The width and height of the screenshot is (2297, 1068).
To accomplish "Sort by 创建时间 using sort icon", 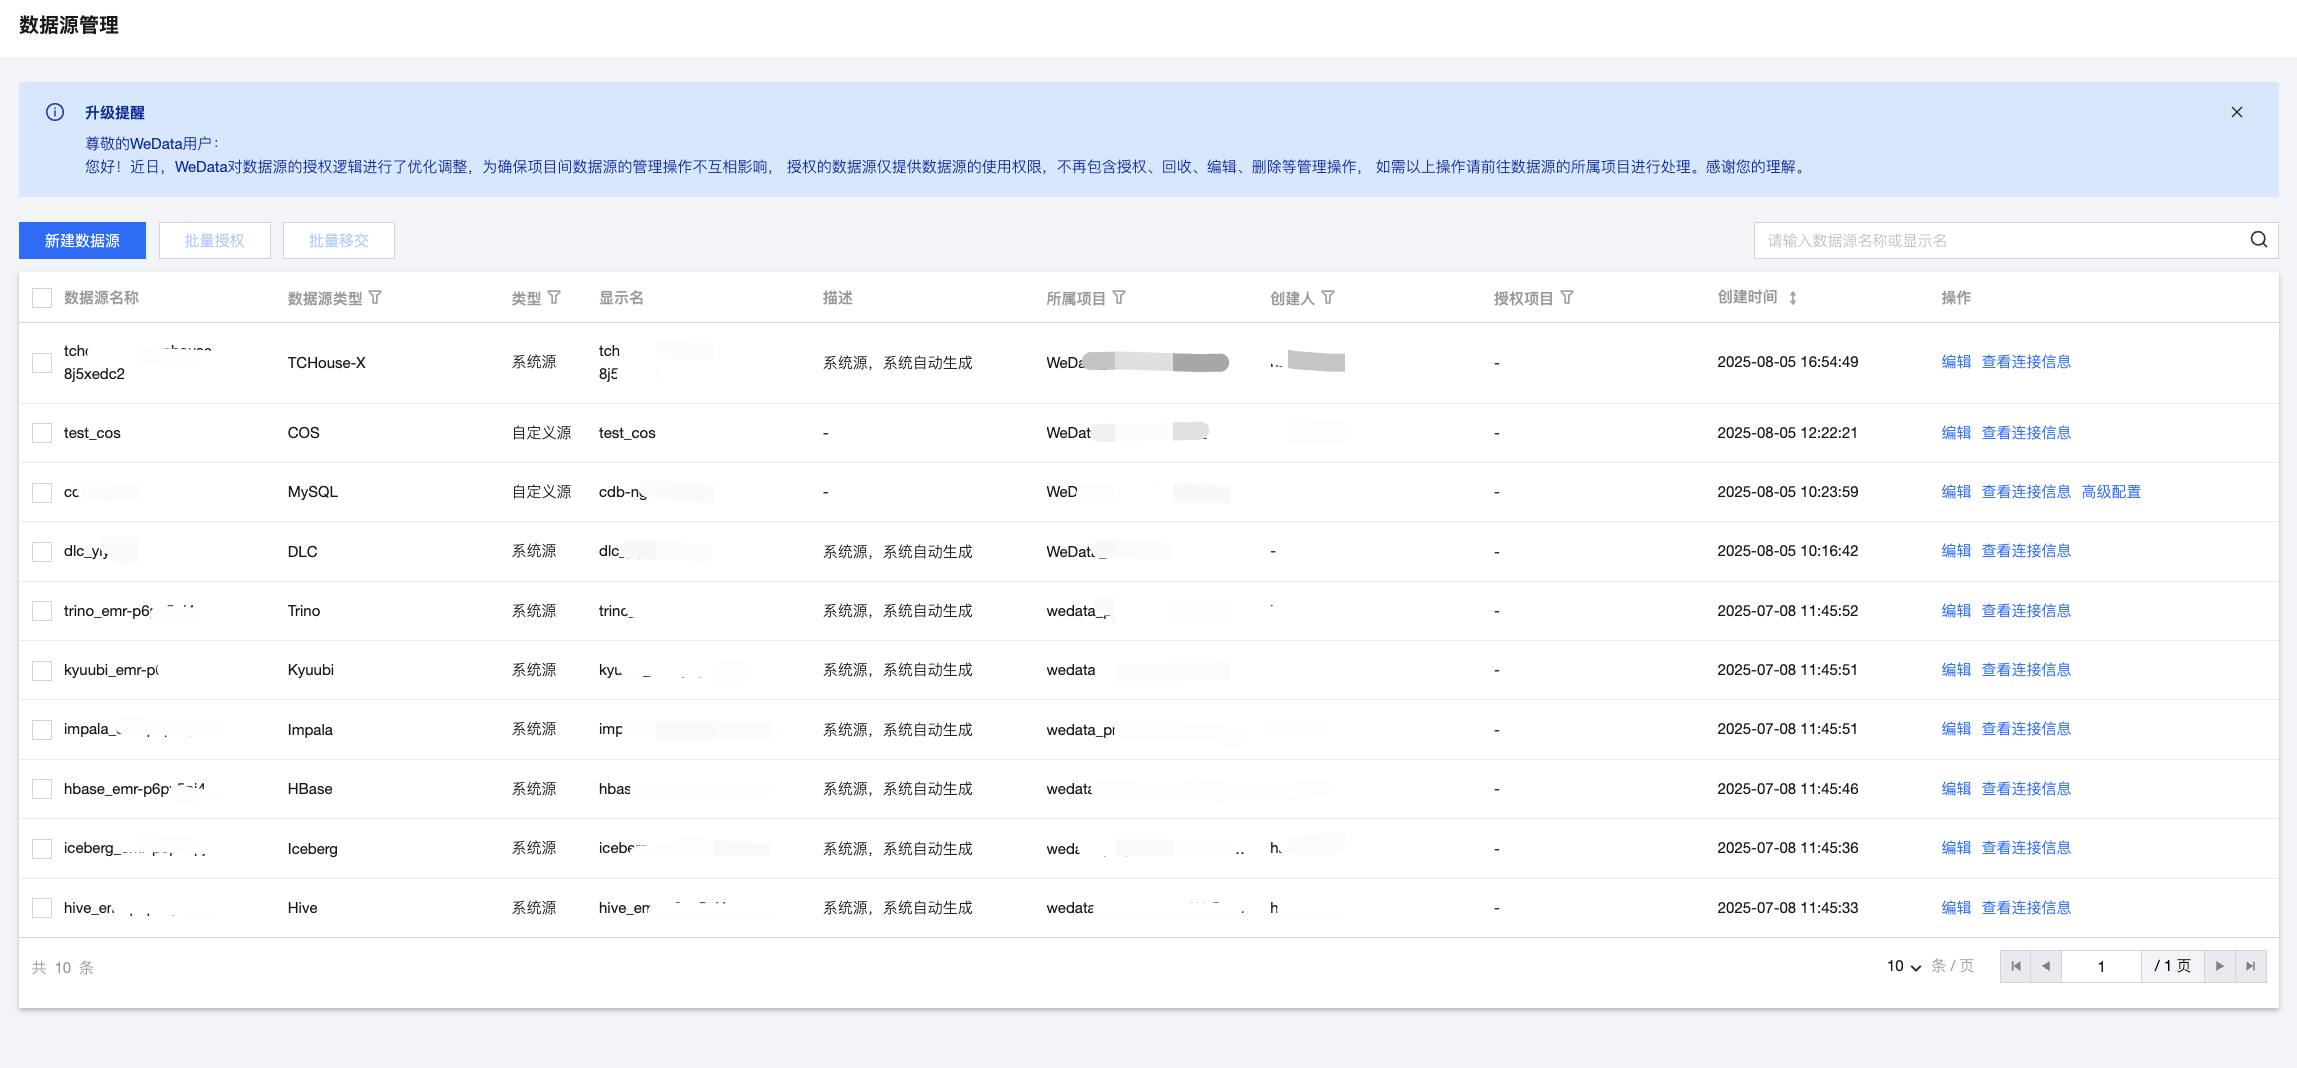I will [x=1793, y=298].
